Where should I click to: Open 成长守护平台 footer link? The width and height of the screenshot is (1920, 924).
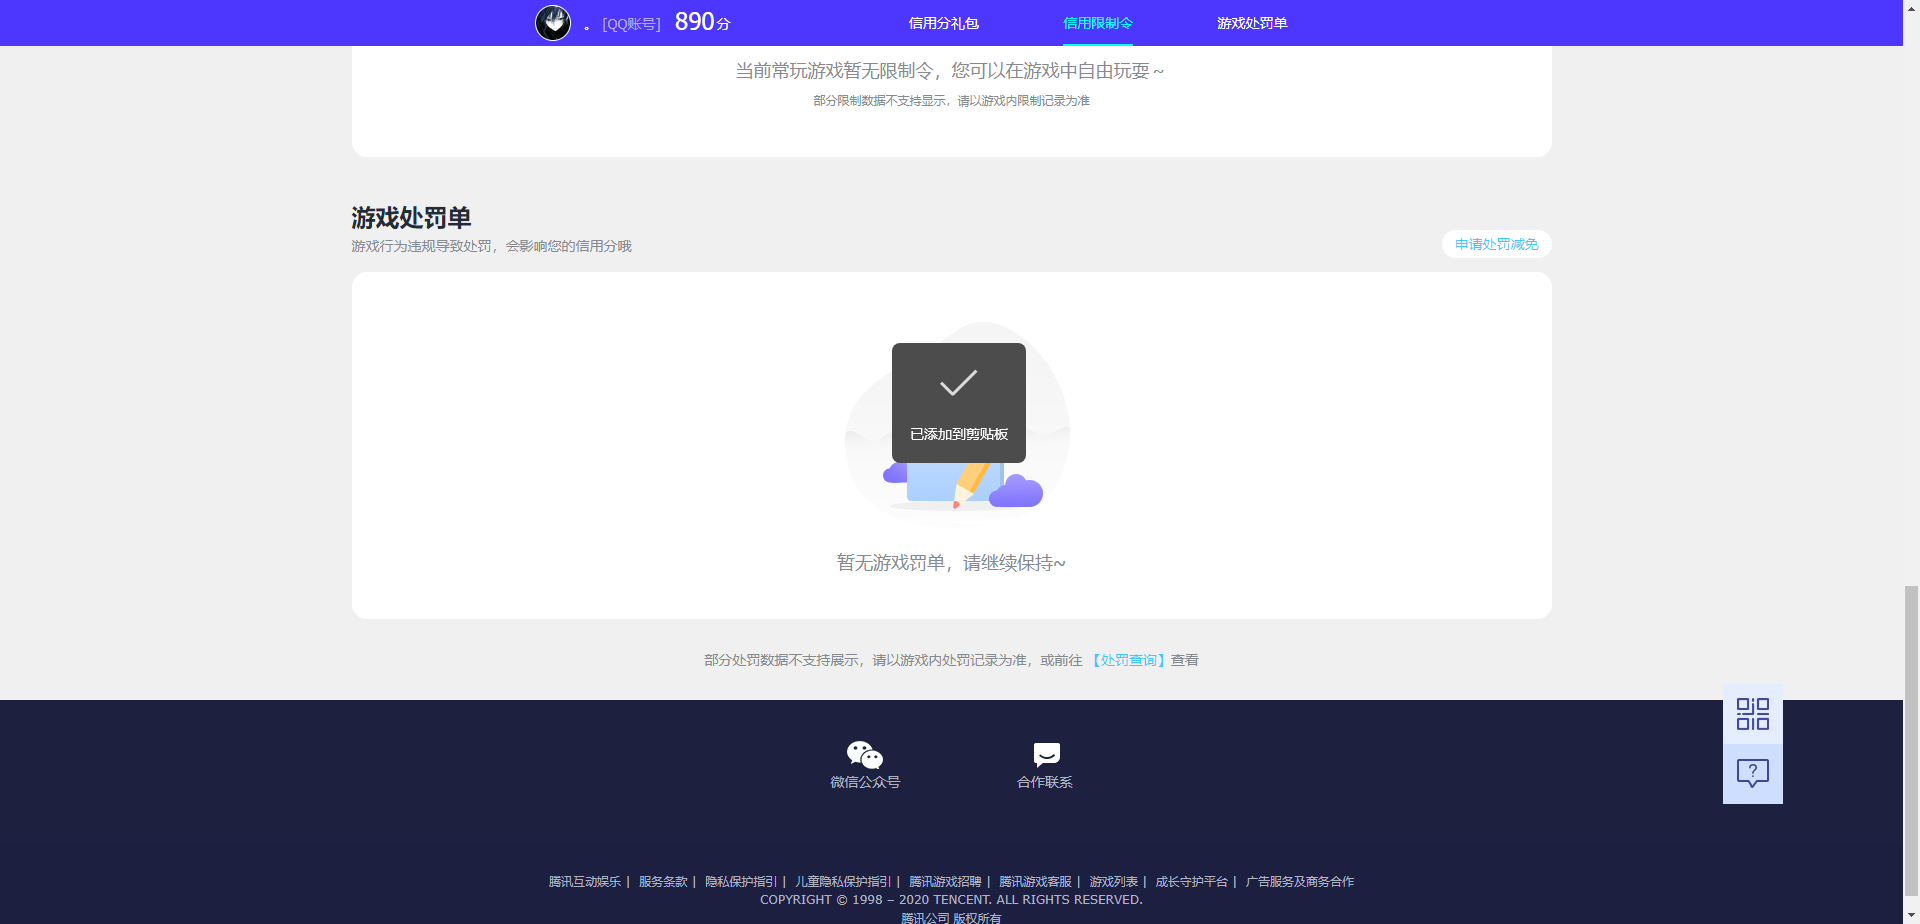1191,881
